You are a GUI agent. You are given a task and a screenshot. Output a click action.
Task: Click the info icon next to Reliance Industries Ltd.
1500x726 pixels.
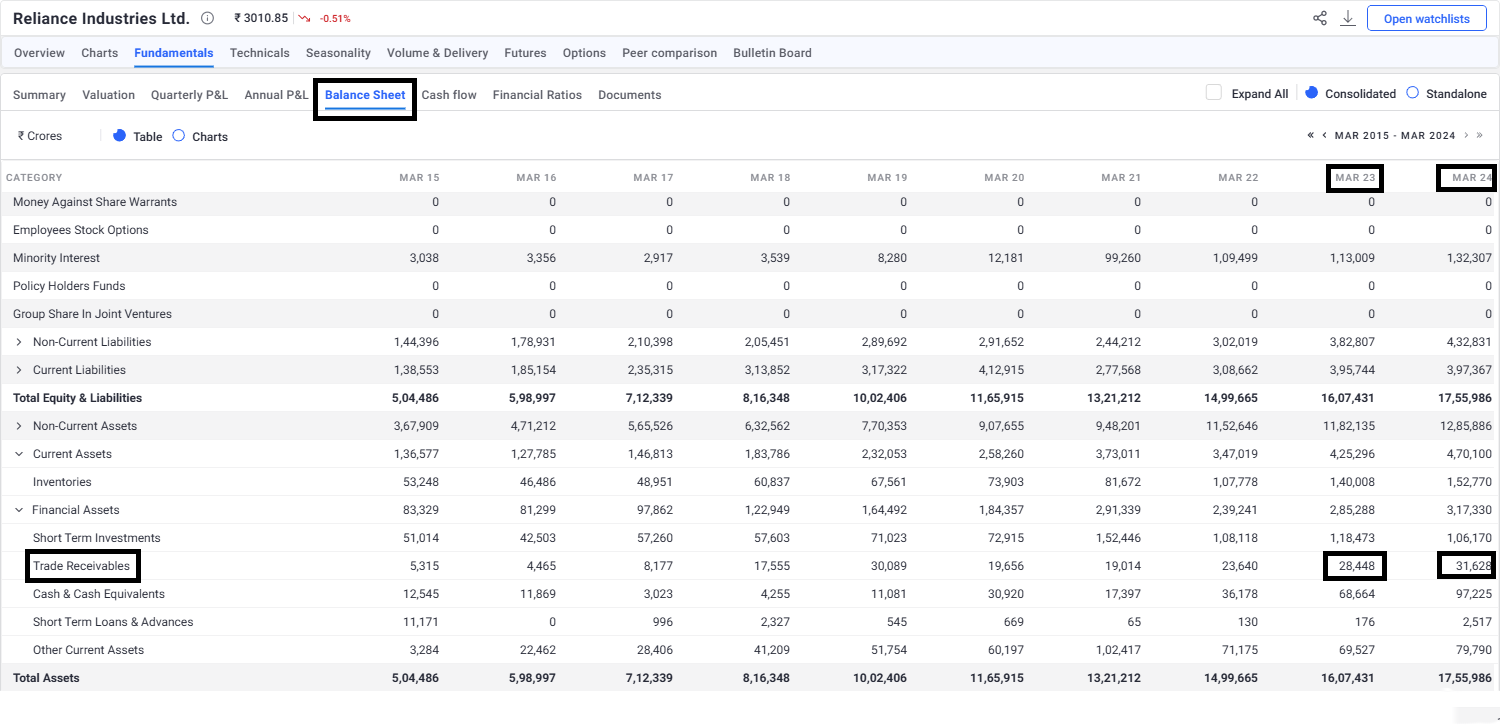207,18
